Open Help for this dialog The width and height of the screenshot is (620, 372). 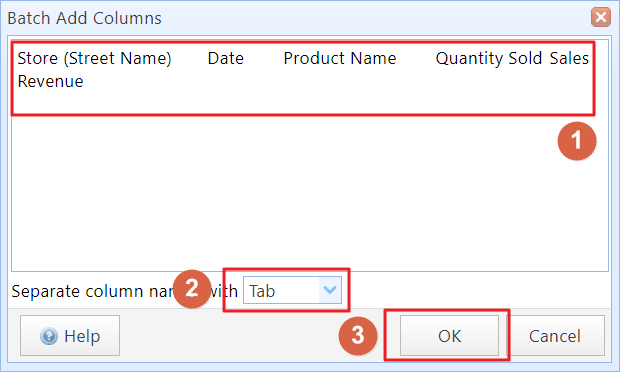pyautogui.click(x=70, y=336)
